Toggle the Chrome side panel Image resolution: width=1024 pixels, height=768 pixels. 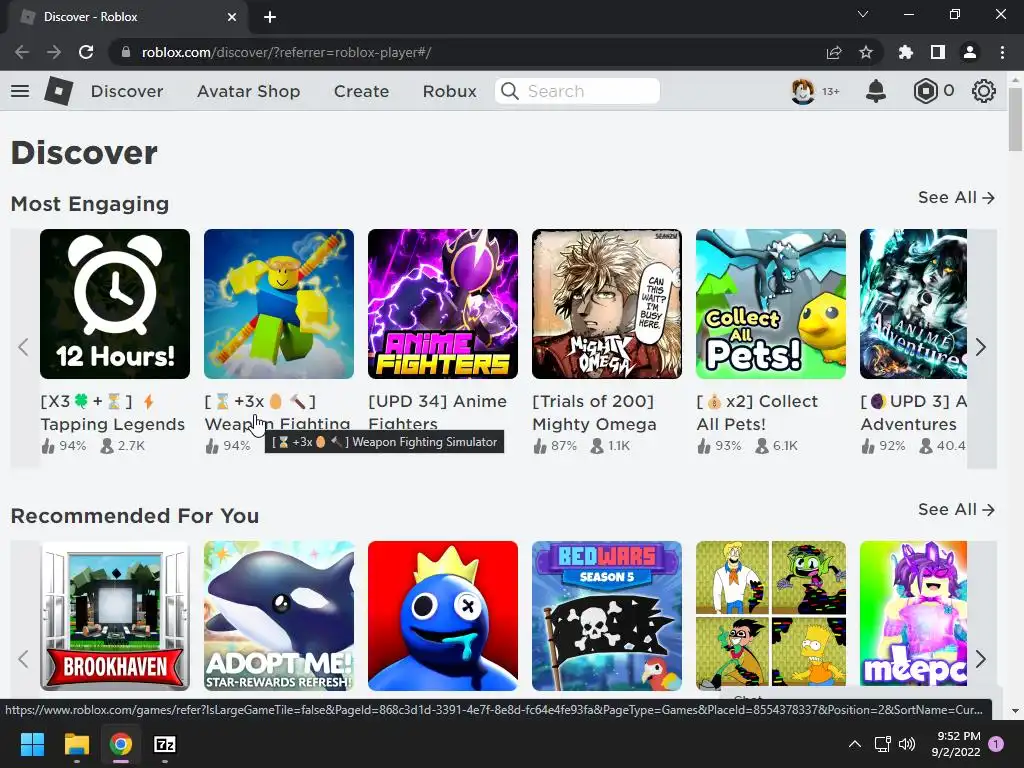[x=938, y=52]
